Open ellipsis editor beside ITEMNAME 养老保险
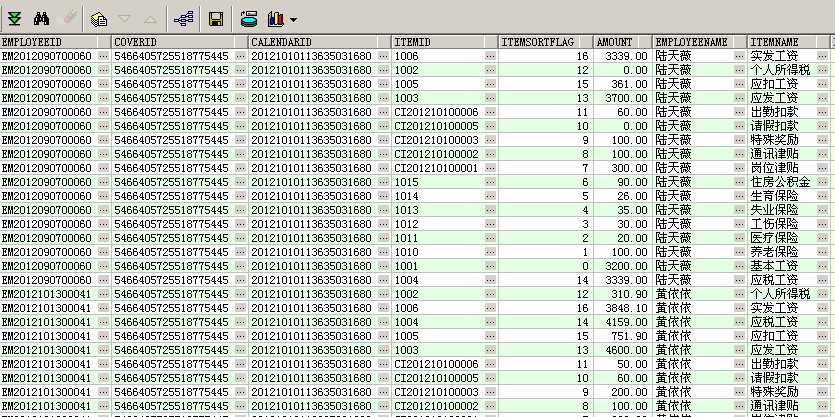The width and height of the screenshot is (835, 417). click(822, 252)
